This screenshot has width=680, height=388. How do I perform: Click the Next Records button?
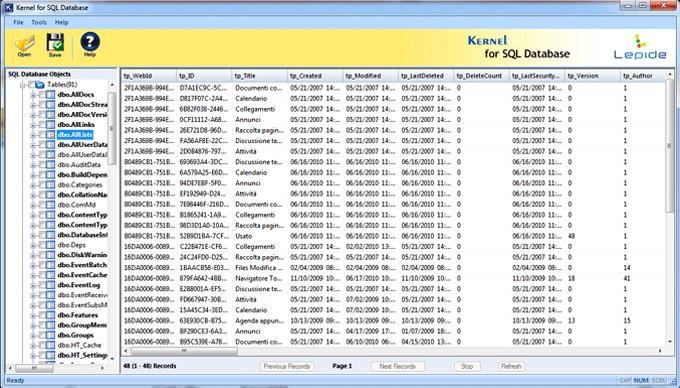pos(398,366)
